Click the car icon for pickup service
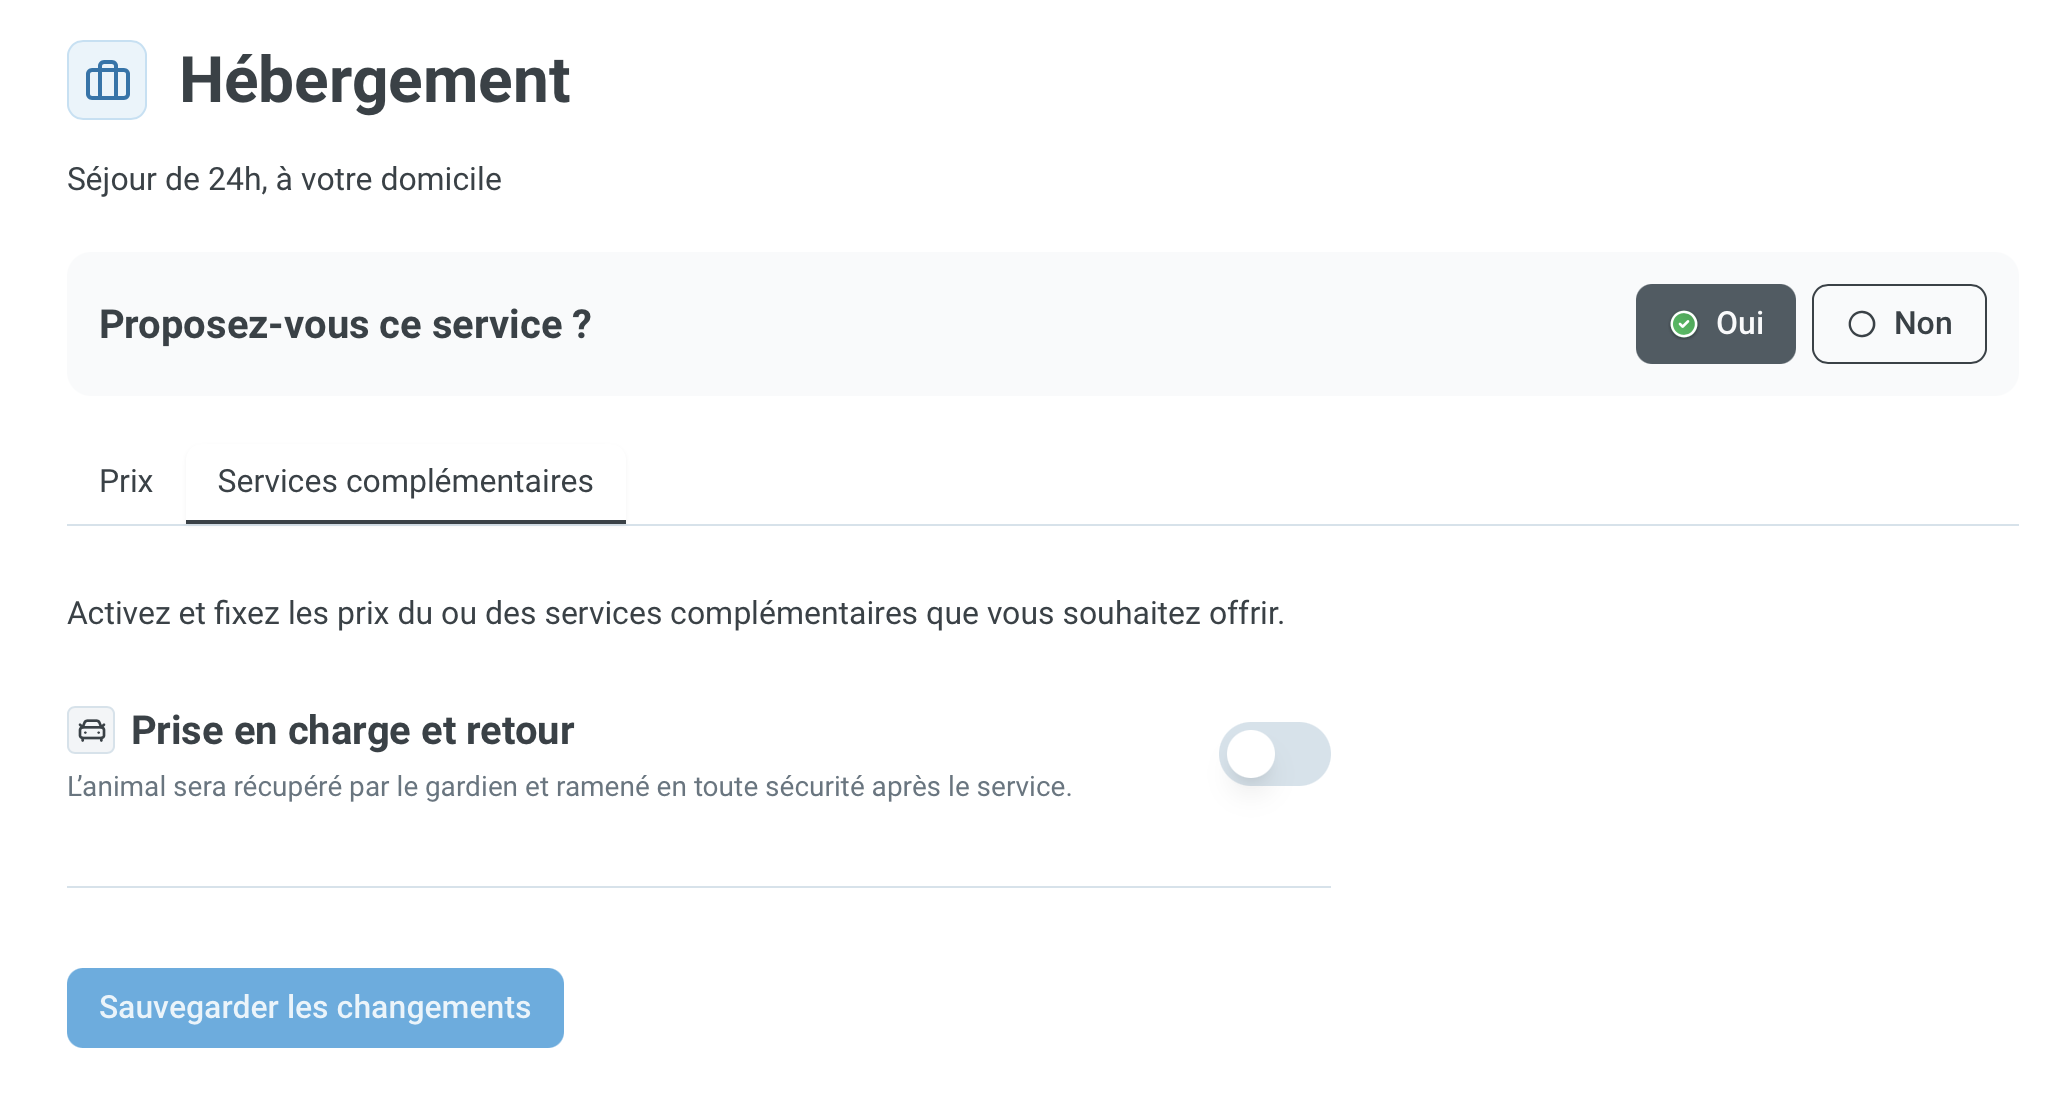This screenshot has width=2062, height=1108. point(91,730)
